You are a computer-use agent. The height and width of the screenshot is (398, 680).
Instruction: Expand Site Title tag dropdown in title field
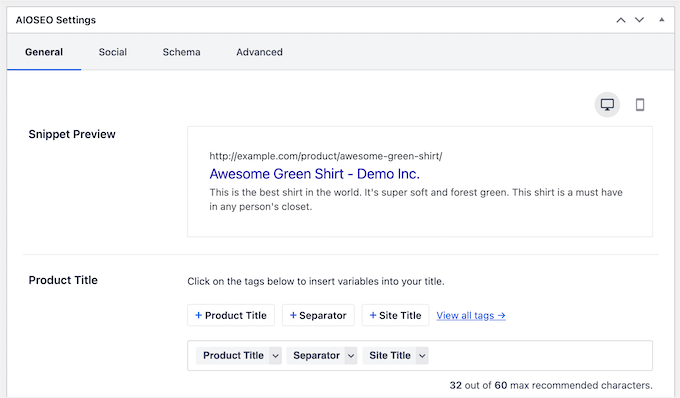click(x=422, y=356)
